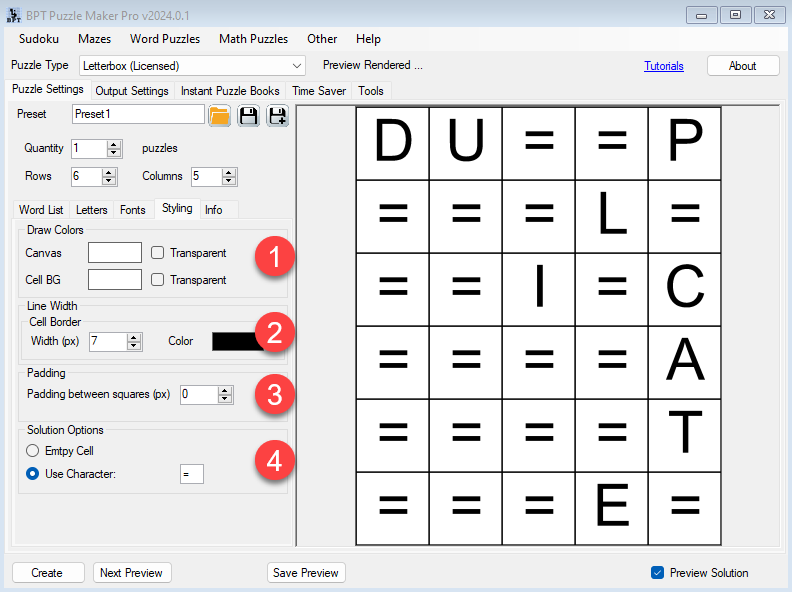Click the Use Character input field
This screenshot has height=592, width=792.
pos(191,474)
